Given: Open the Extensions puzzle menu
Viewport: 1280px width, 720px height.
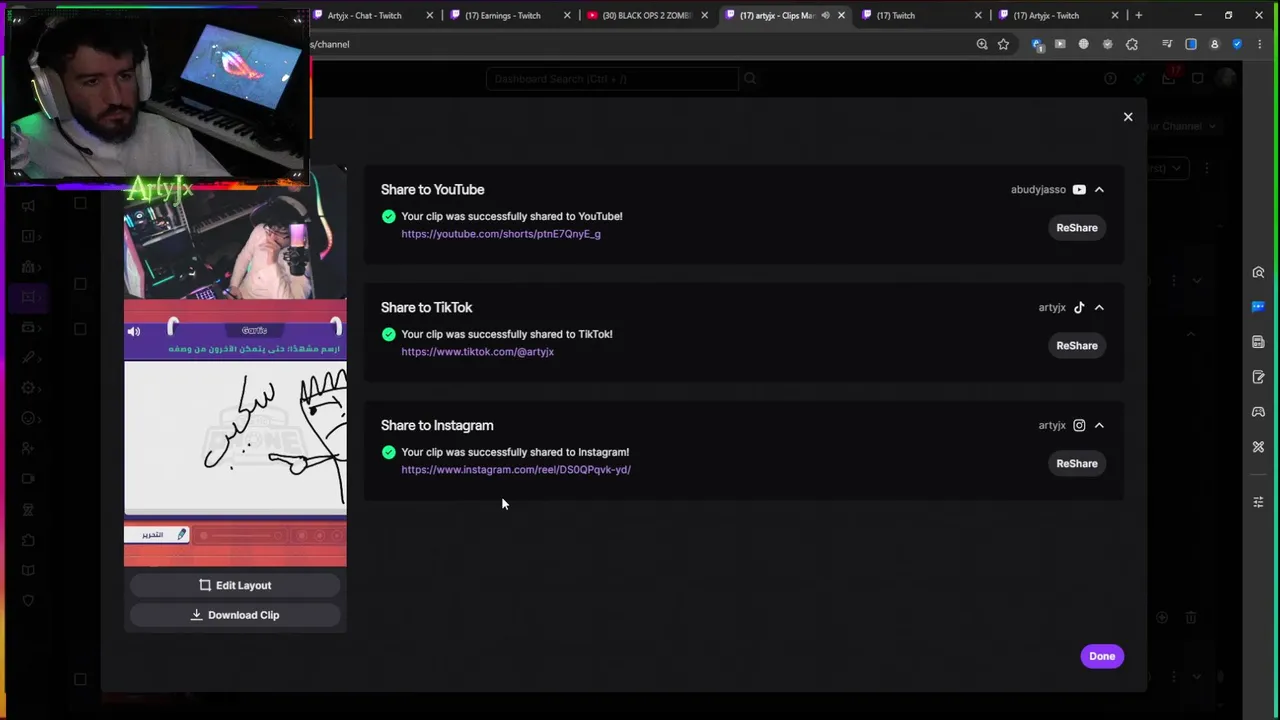Looking at the screenshot, I should (x=1131, y=44).
